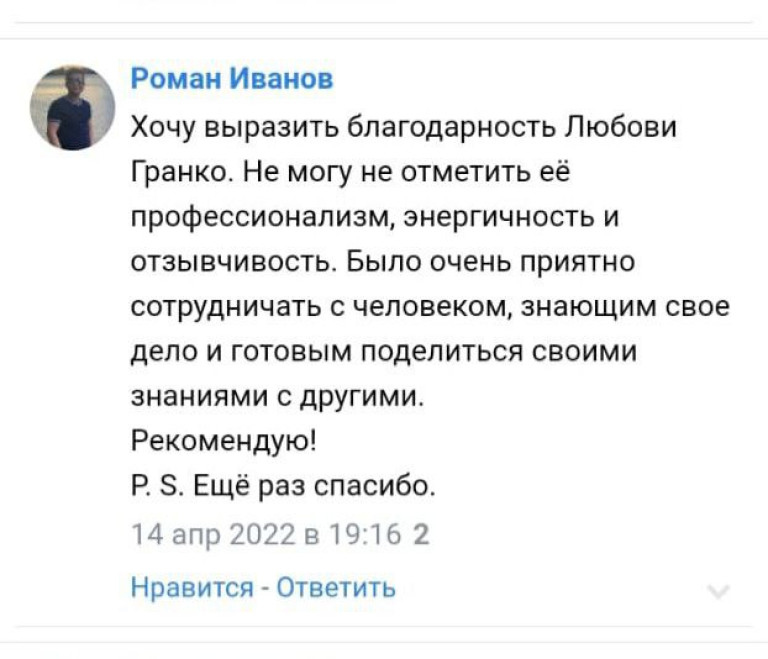Click the word профессионализм in the comment
The width and height of the screenshot is (768, 659).
tap(263, 218)
